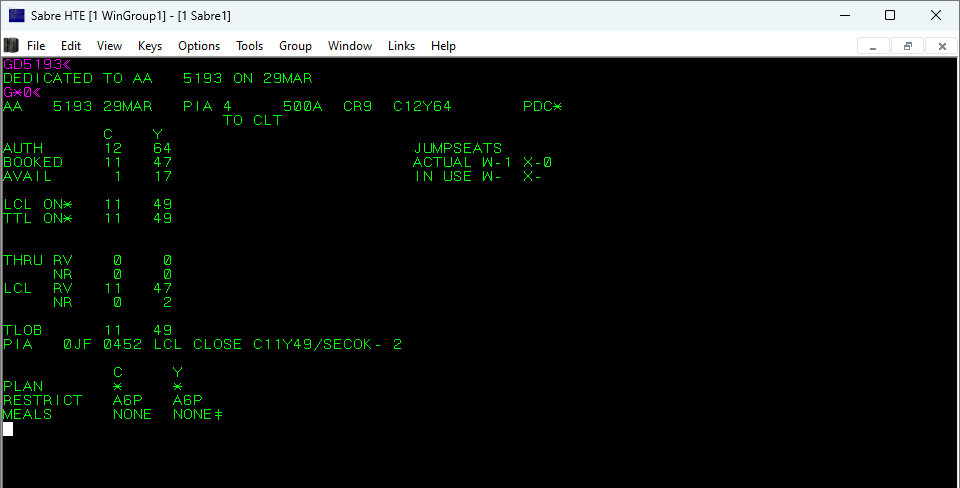Minimize the Sabre HTE main window
Screen dimensions: 960x488
tap(843, 15)
